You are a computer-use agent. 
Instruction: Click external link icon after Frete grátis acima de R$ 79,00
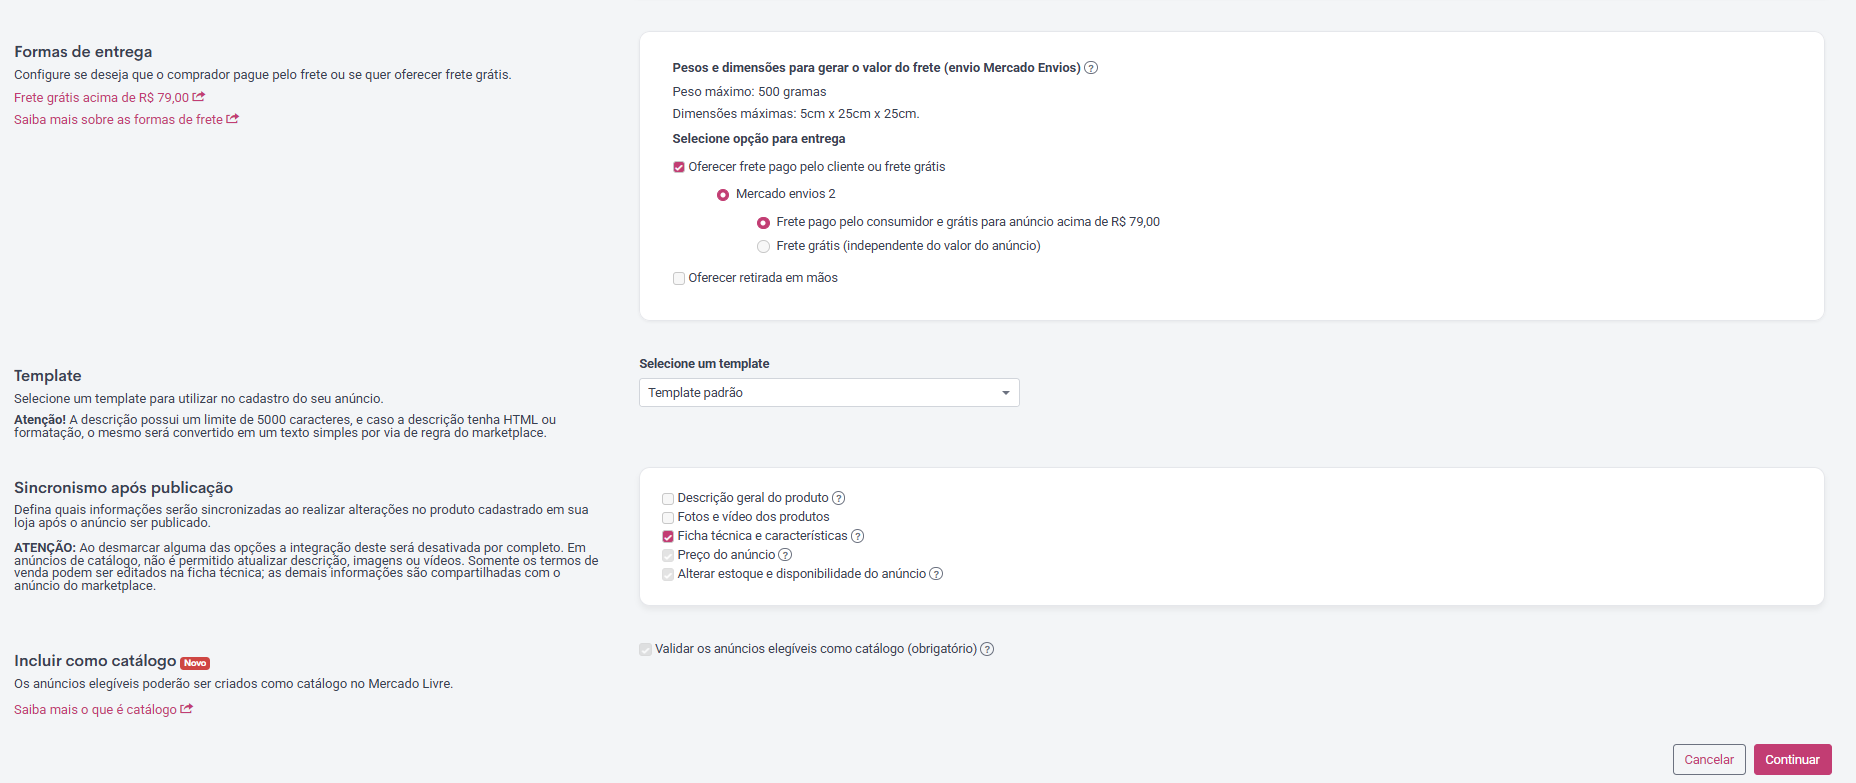click(199, 97)
